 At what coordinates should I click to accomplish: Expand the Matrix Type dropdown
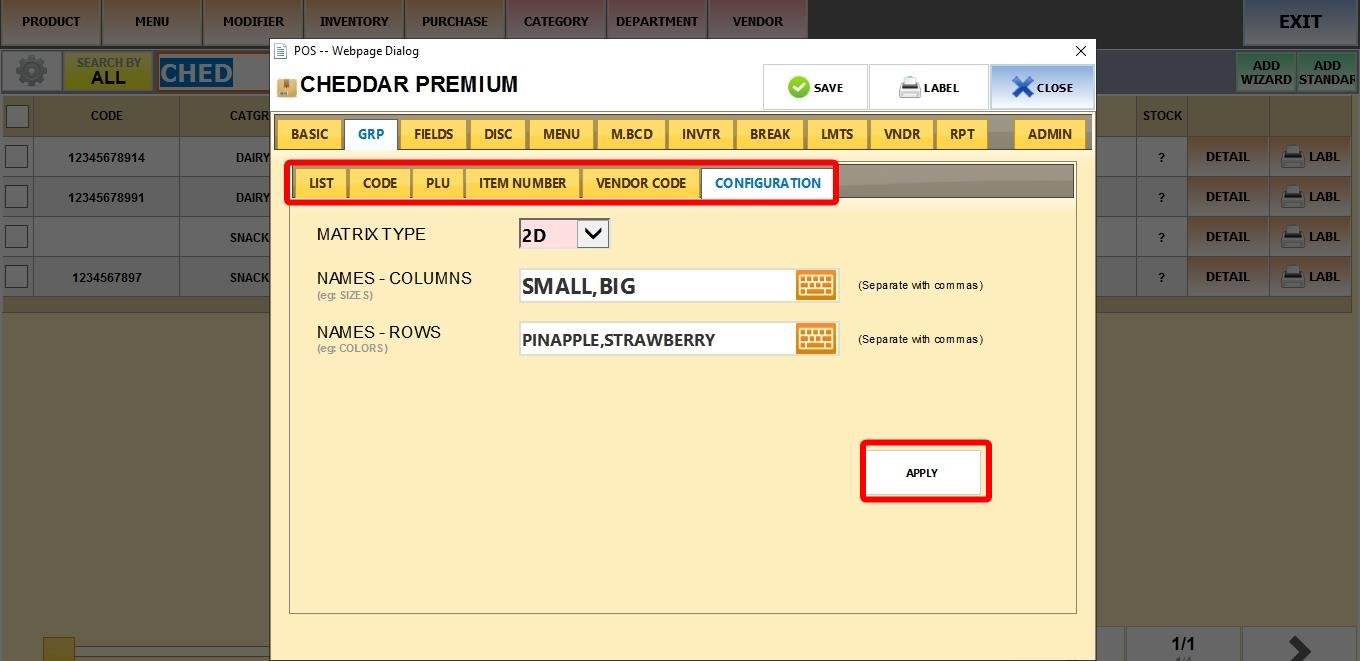(593, 234)
